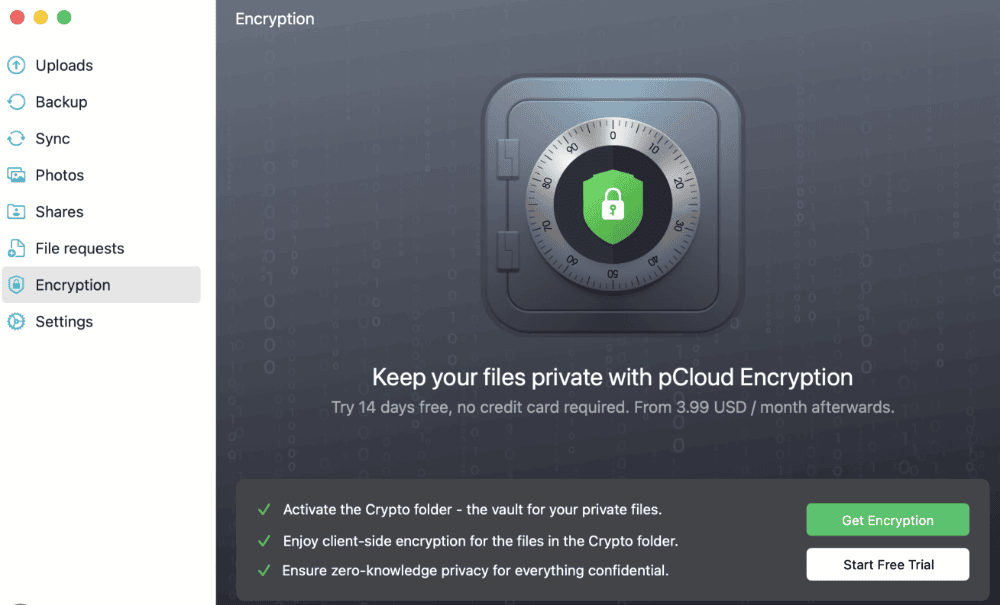Select the Backup text label in sidebar
Viewport: 1000px width, 605px height.
tap(61, 102)
